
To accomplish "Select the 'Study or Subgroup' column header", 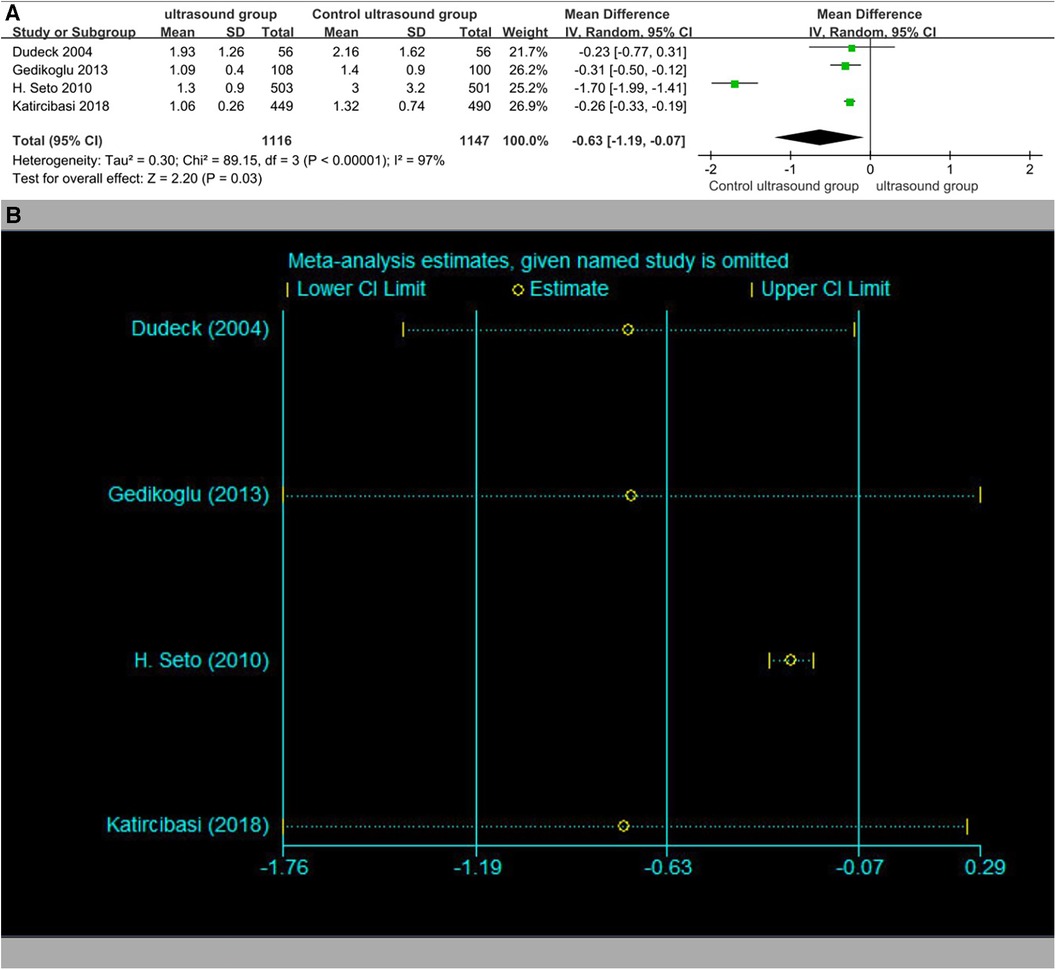I will pos(74,32).
